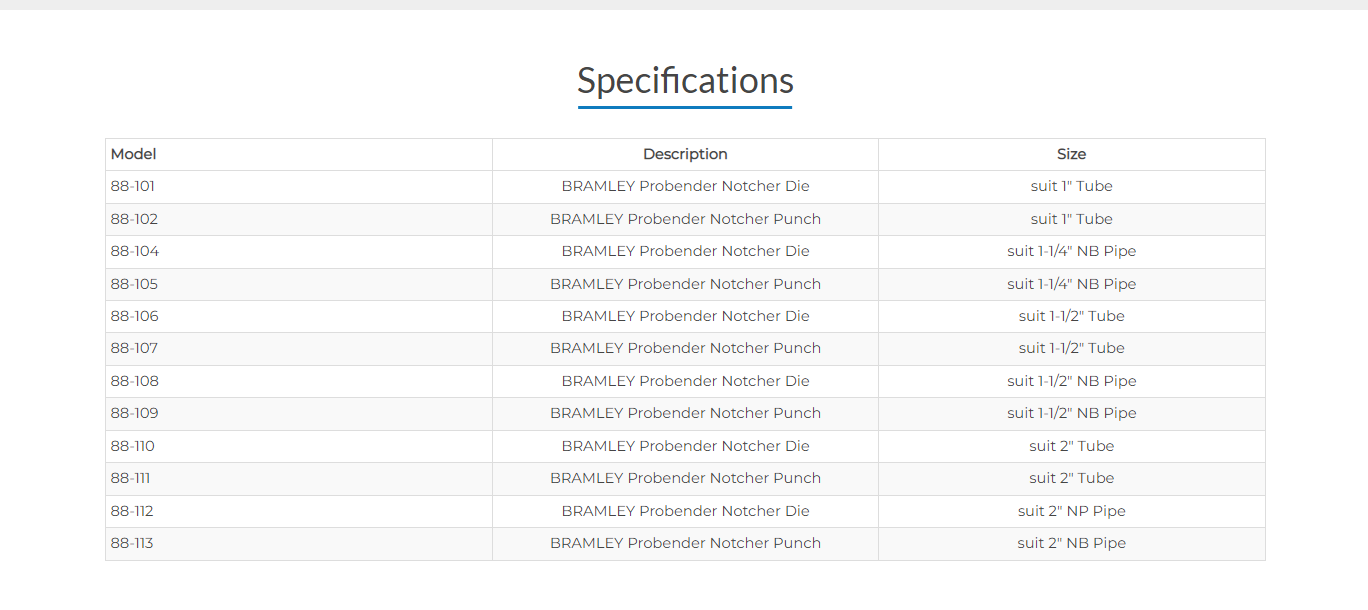Image resolution: width=1368 pixels, height=610 pixels.
Task: Click the size for model 88-106
Action: tap(1071, 316)
